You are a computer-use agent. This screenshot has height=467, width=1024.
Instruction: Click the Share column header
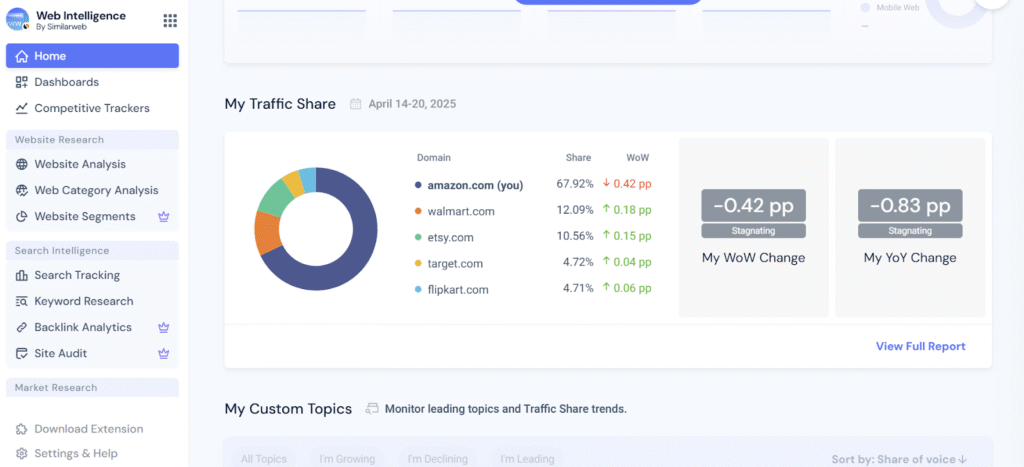[x=579, y=157]
